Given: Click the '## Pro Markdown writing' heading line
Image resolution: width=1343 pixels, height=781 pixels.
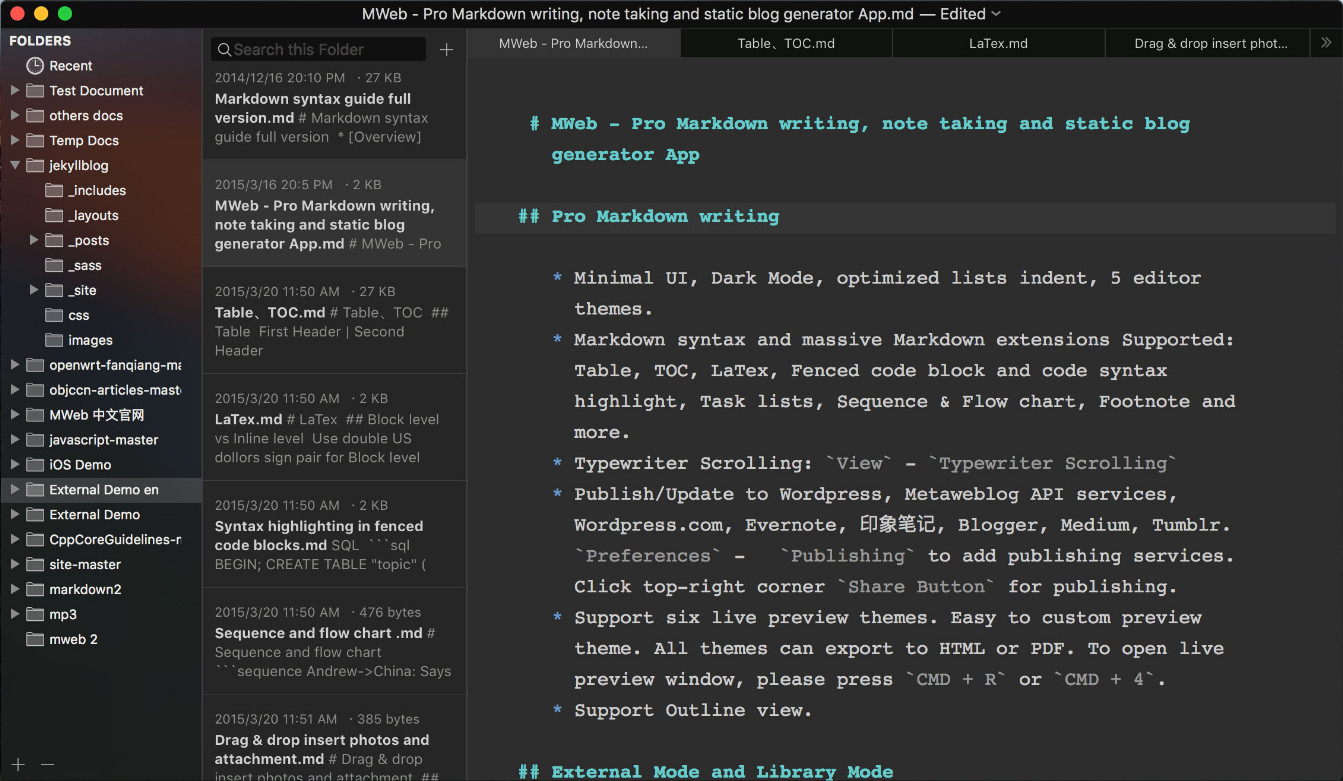Looking at the screenshot, I should point(648,216).
